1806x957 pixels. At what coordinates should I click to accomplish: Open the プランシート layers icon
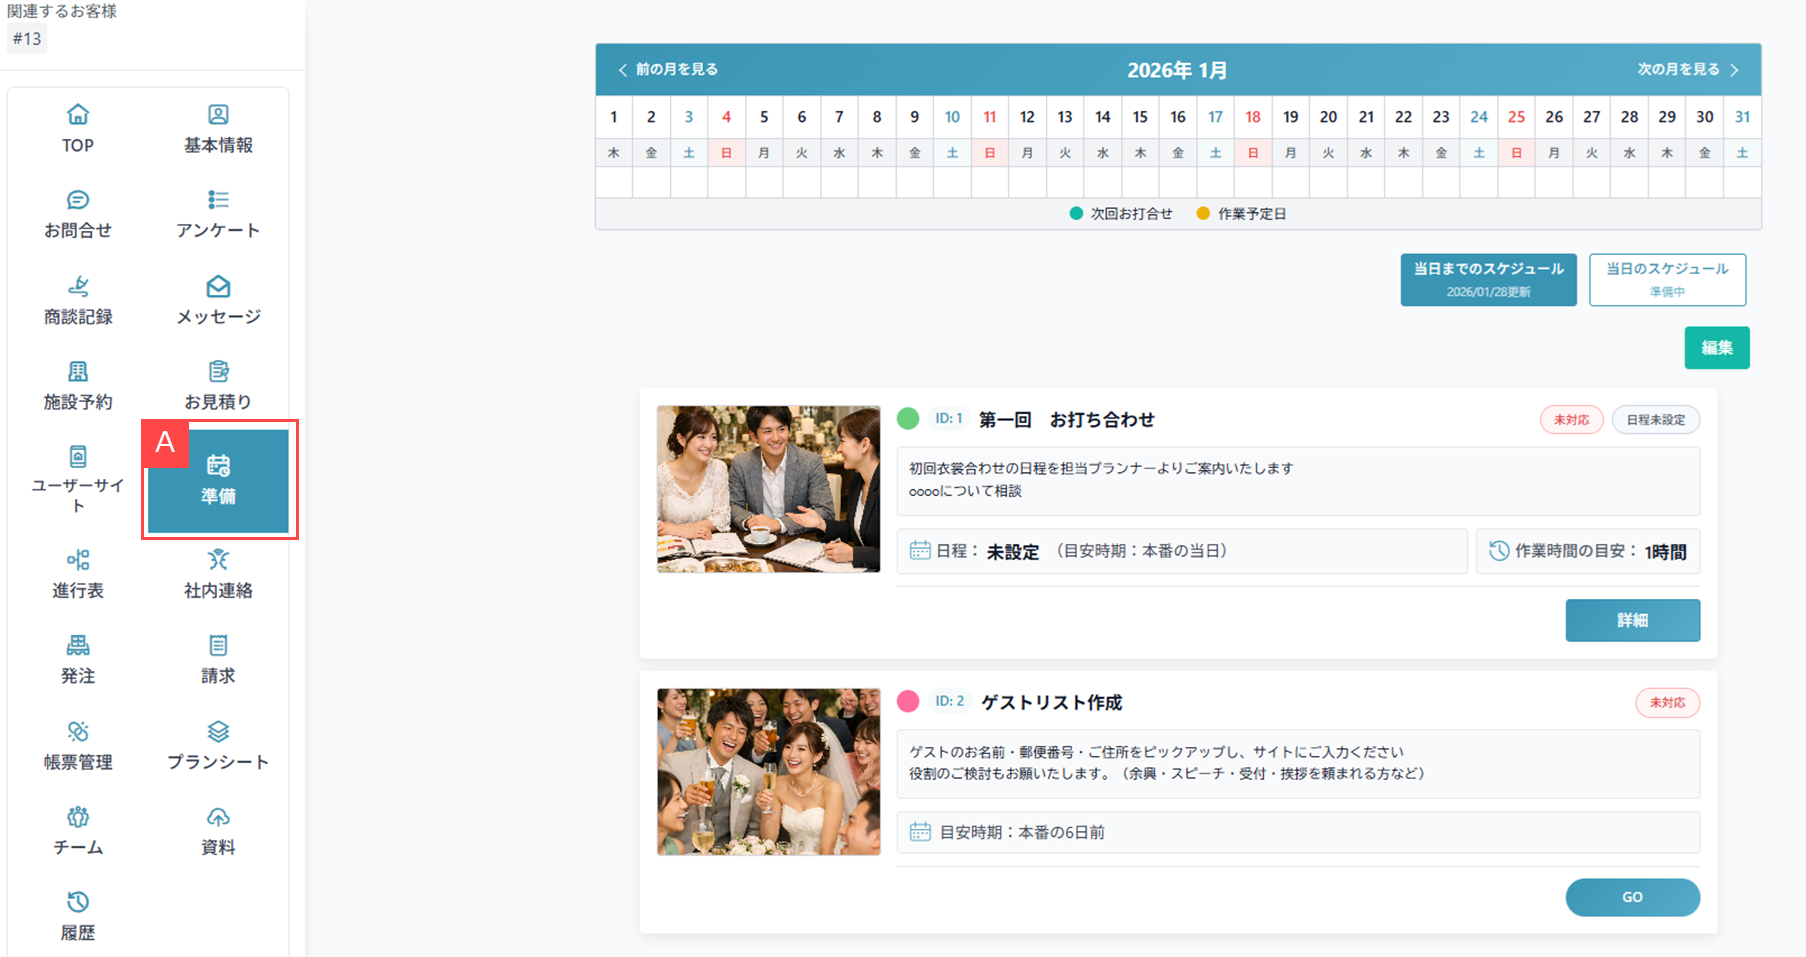point(218,731)
